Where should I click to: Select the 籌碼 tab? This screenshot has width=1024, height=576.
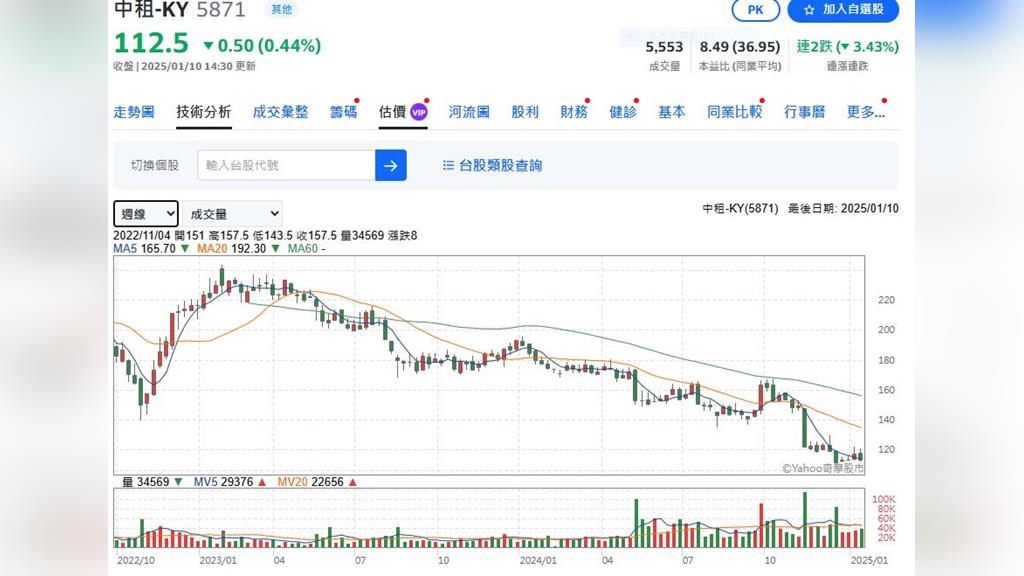click(343, 112)
